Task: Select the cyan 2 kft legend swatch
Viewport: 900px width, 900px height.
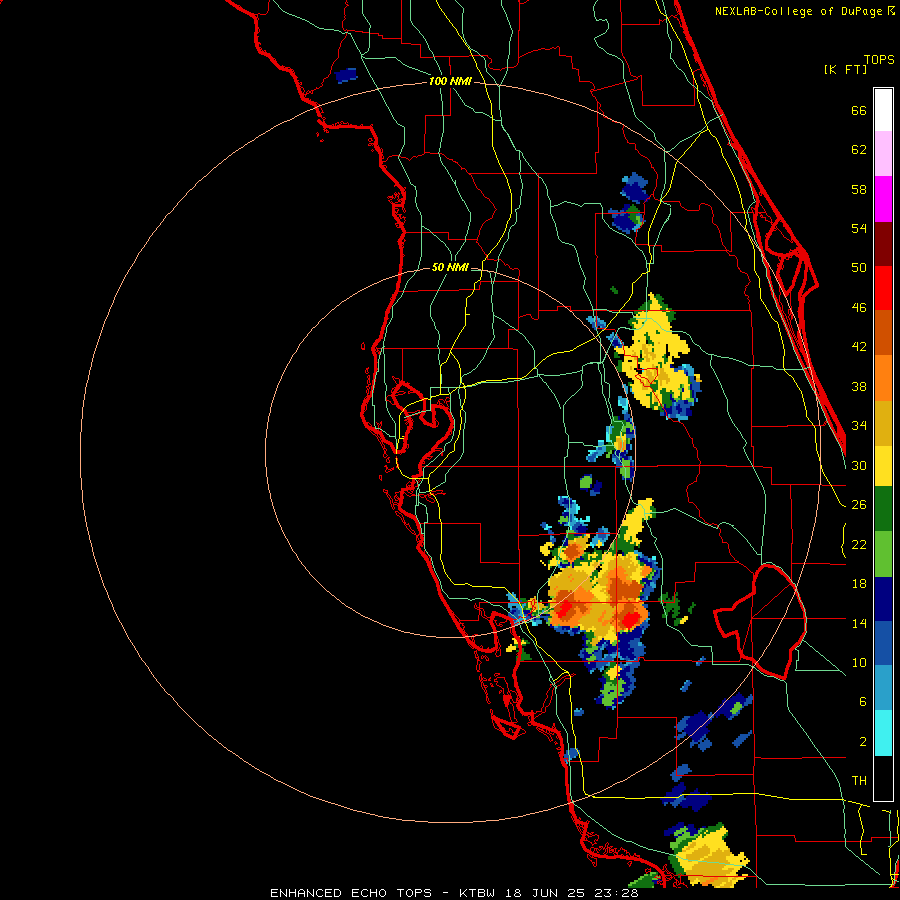Action: tap(883, 733)
